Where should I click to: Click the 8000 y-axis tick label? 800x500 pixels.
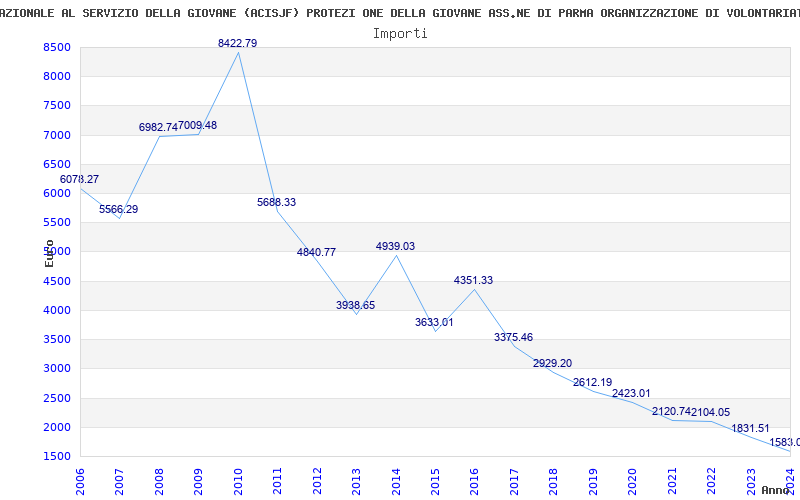pos(58,77)
